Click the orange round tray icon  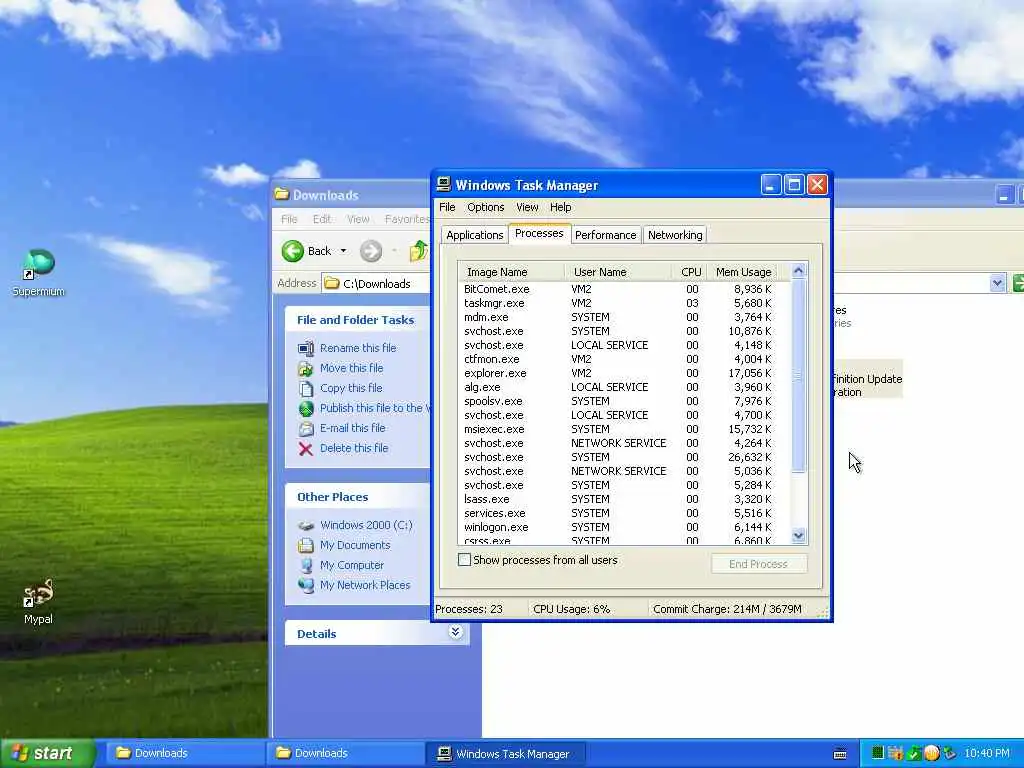(x=931, y=753)
